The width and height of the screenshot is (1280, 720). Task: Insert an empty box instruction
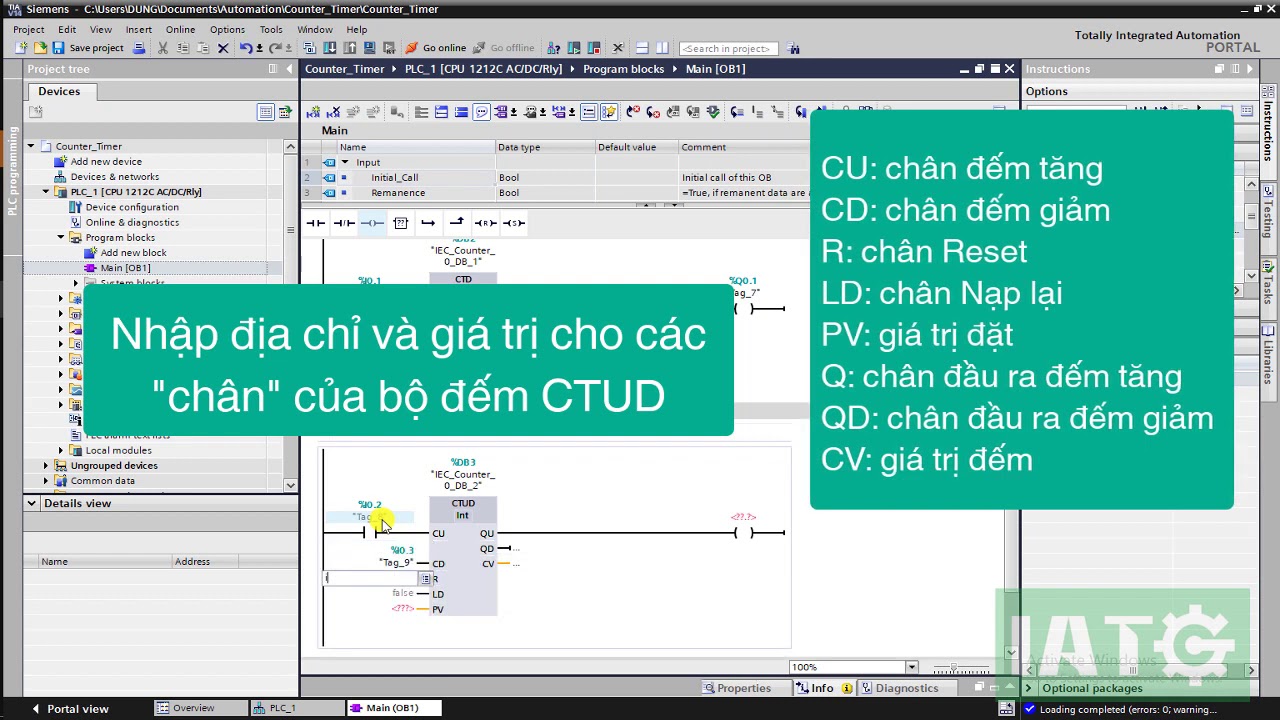point(401,223)
